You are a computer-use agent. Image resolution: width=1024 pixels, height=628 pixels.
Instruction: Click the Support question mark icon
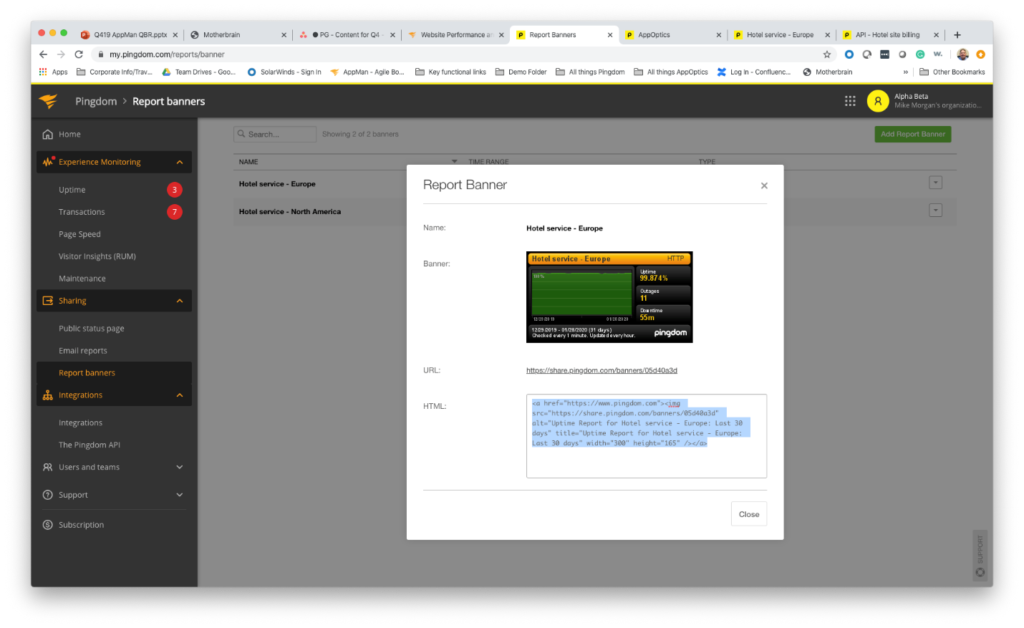(48, 495)
